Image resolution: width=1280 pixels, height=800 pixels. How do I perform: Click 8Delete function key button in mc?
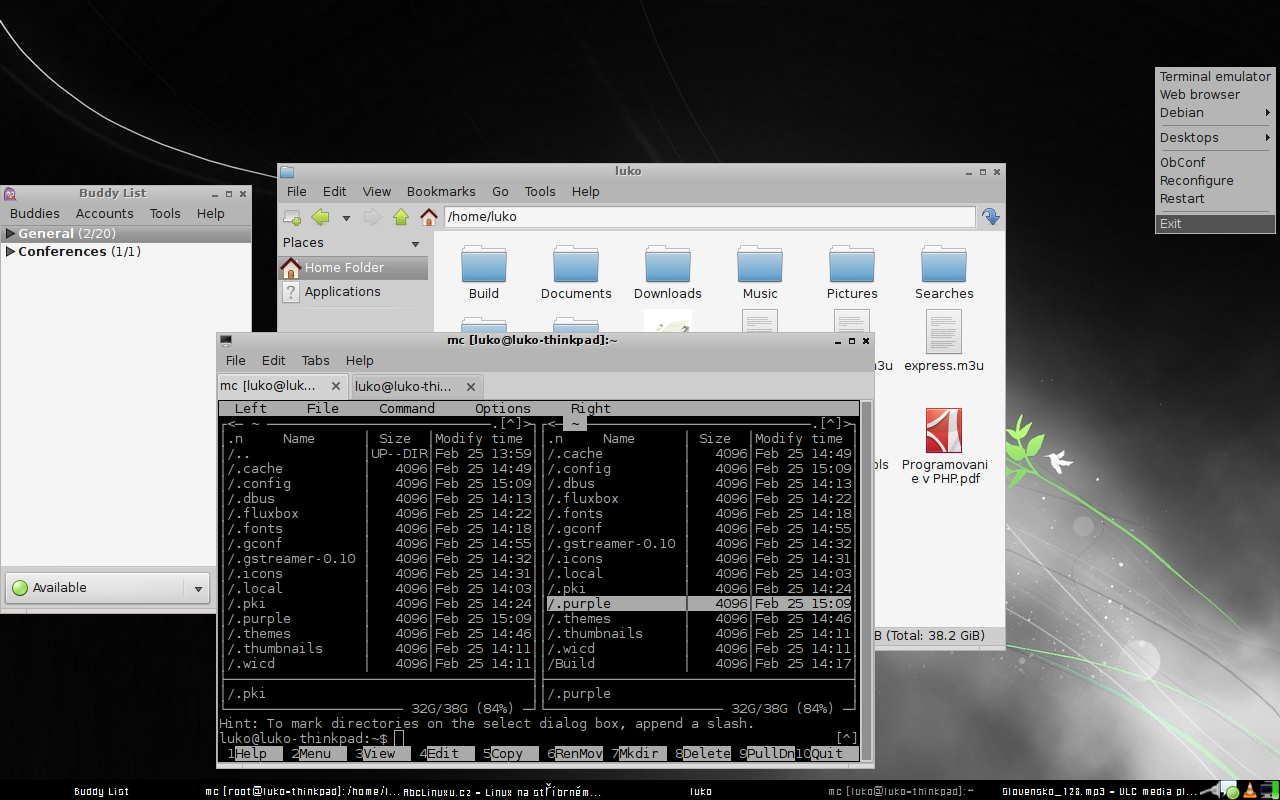click(x=703, y=754)
